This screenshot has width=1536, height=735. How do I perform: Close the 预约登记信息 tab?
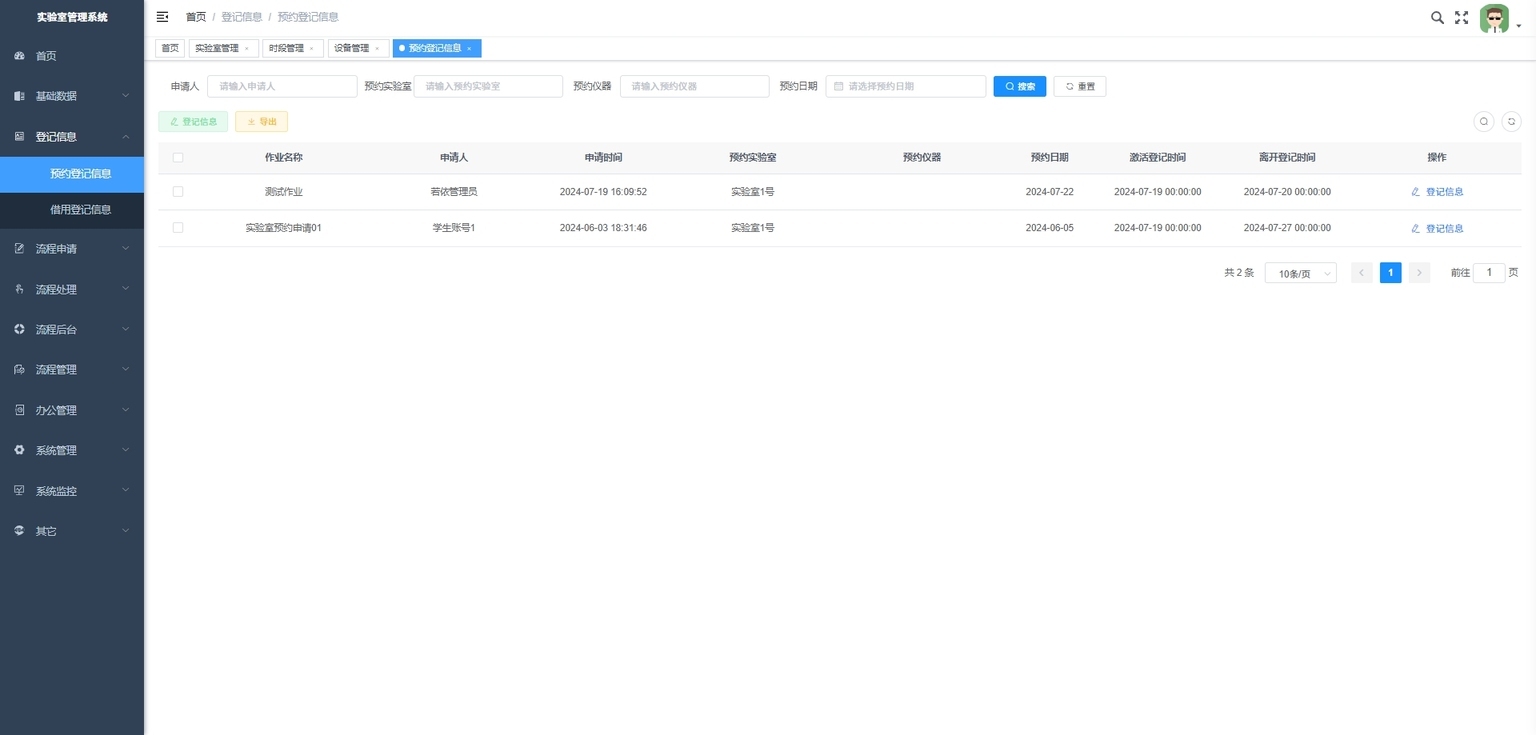coord(469,48)
